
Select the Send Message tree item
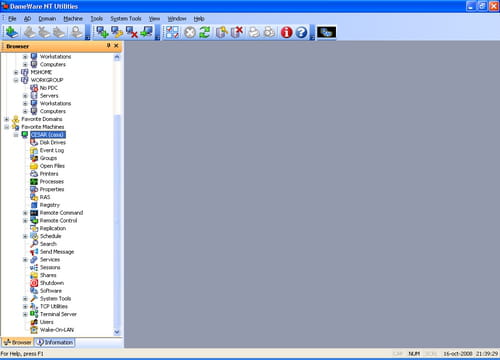pos(57,252)
